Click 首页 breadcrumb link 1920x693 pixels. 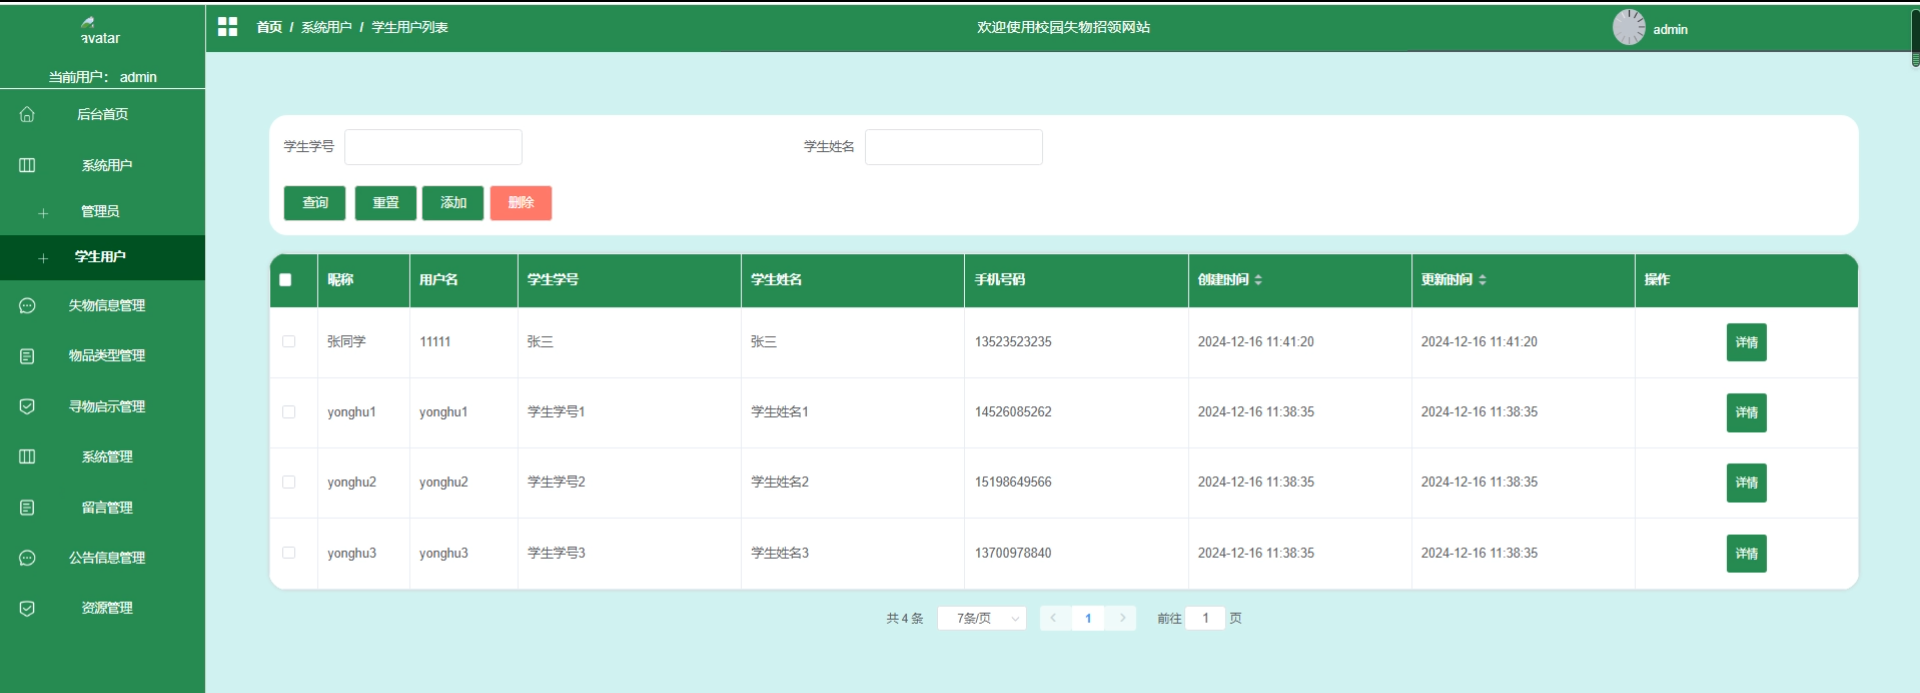(269, 27)
